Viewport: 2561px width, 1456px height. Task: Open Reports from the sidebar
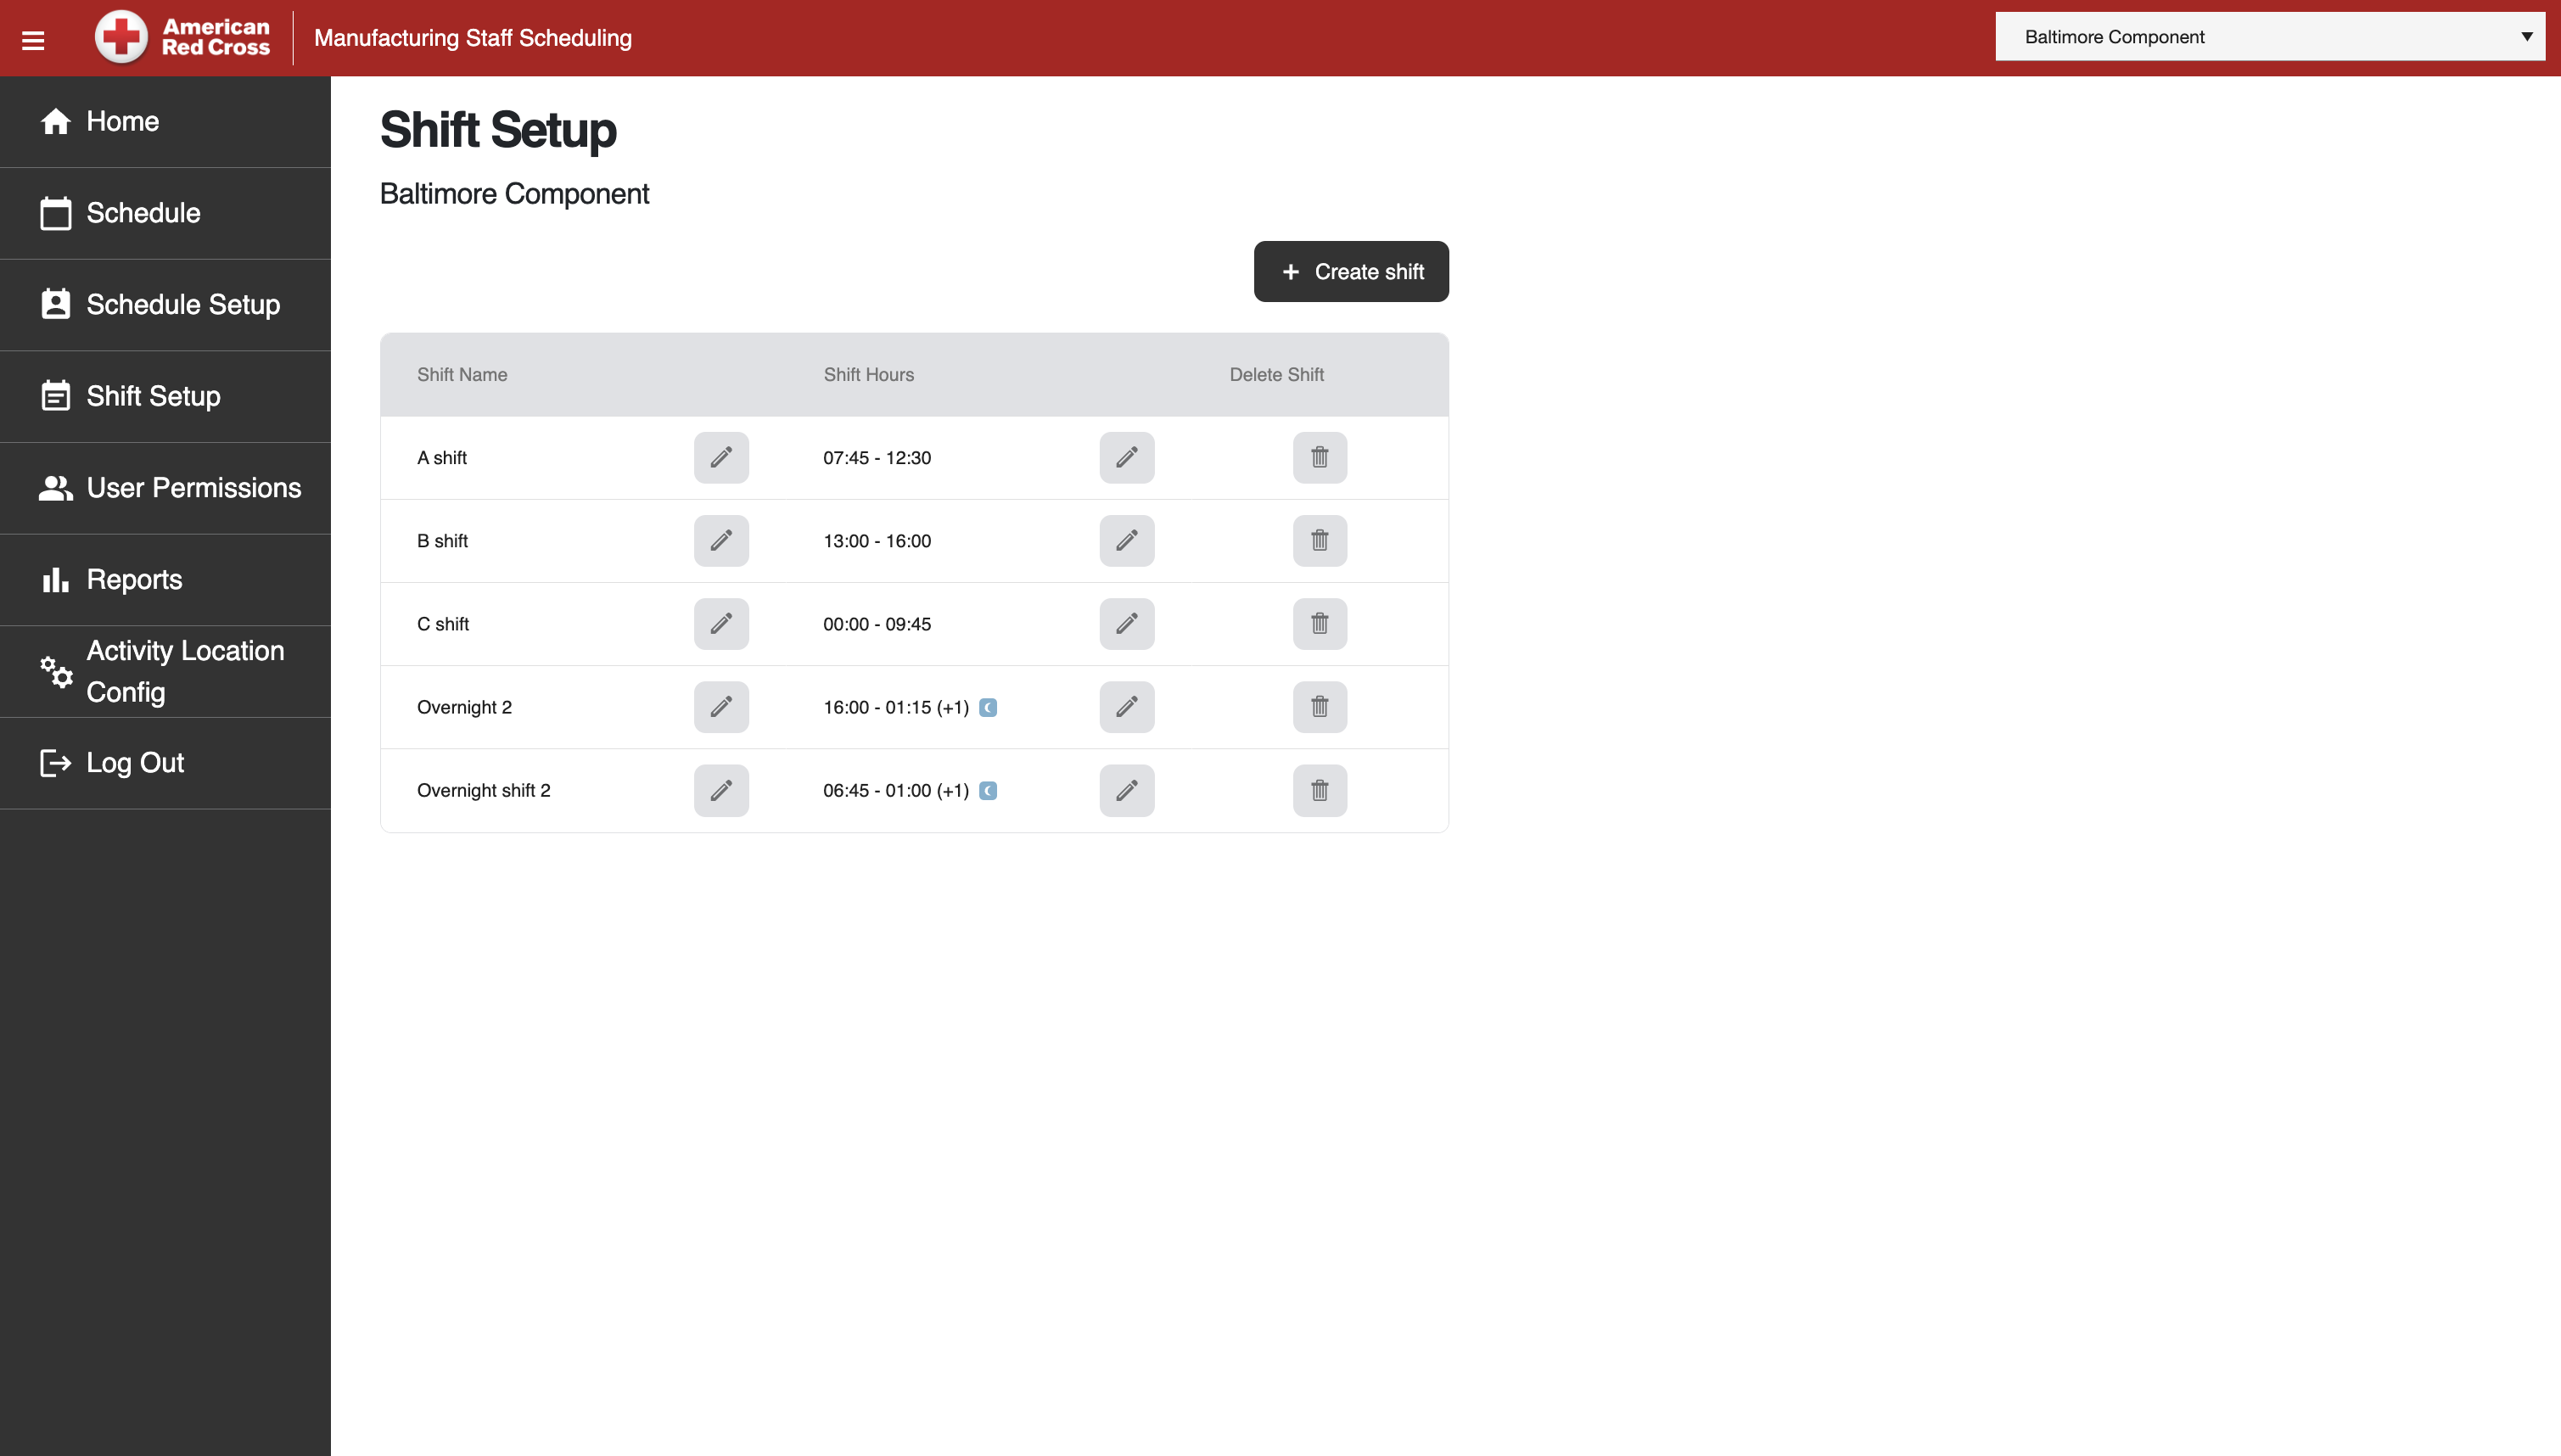pyautogui.click(x=165, y=580)
